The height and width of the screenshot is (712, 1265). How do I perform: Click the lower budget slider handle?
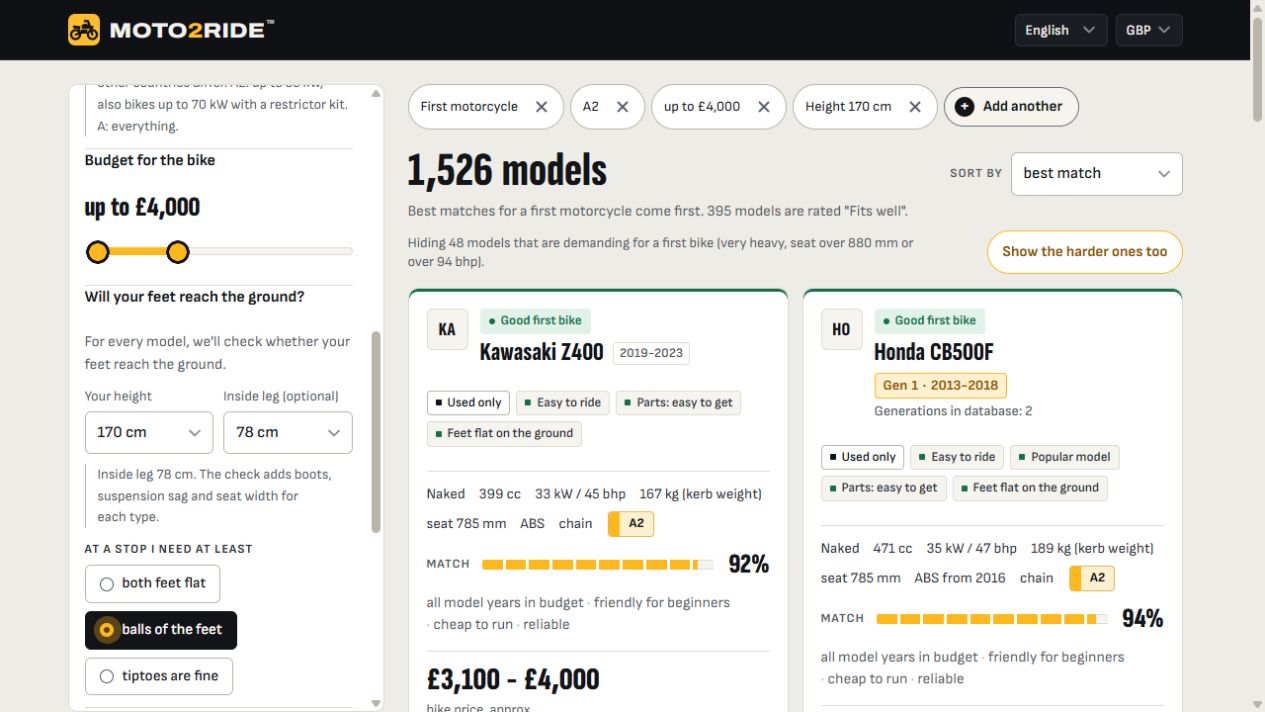click(97, 252)
